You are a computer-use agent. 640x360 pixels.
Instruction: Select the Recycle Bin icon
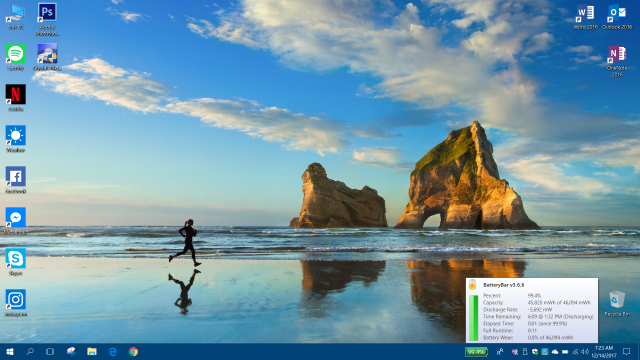tap(617, 303)
